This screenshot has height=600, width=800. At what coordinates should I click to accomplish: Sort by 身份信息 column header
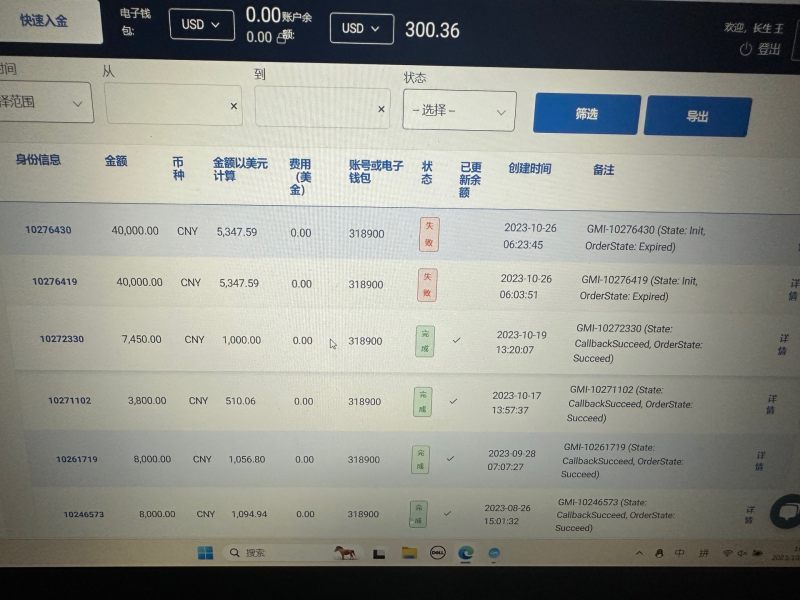coord(38,160)
